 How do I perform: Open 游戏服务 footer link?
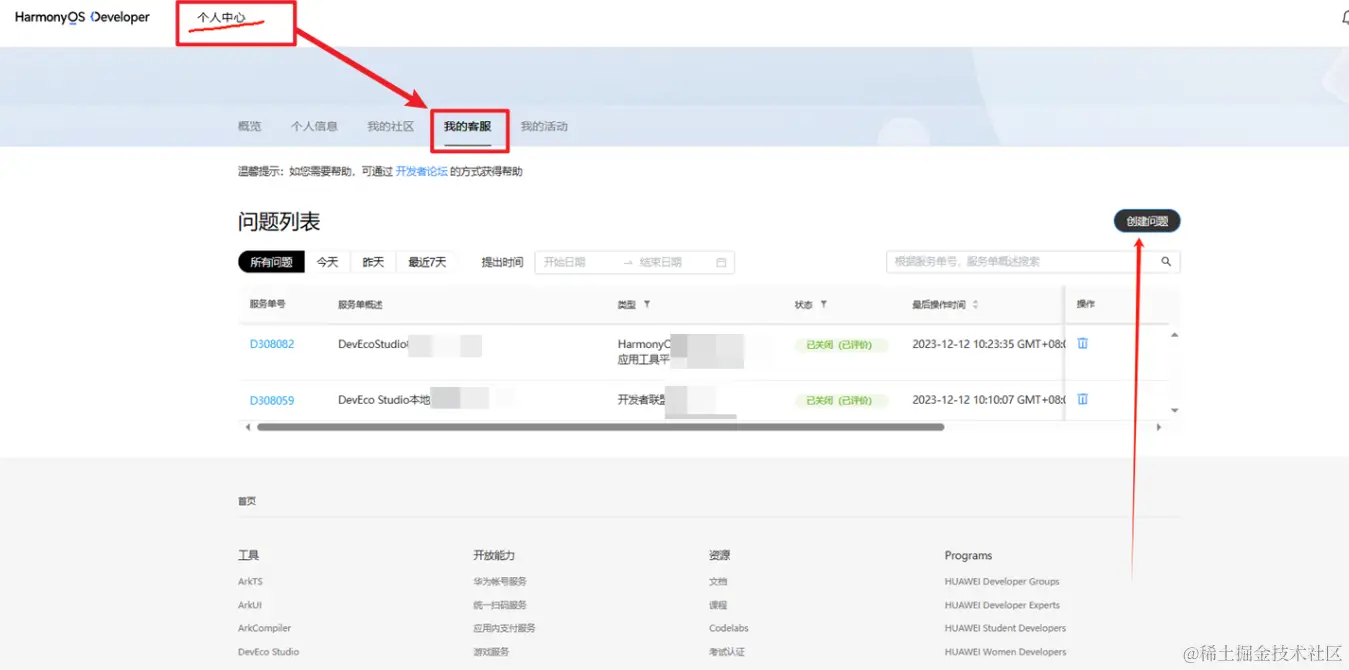click(x=491, y=652)
